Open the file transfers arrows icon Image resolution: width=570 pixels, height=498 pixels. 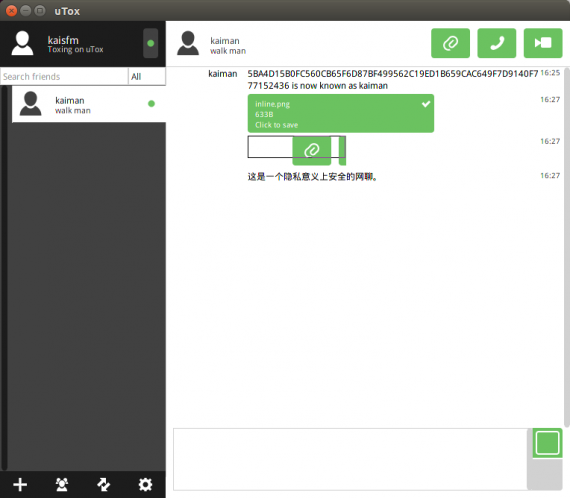[x=104, y=484]
